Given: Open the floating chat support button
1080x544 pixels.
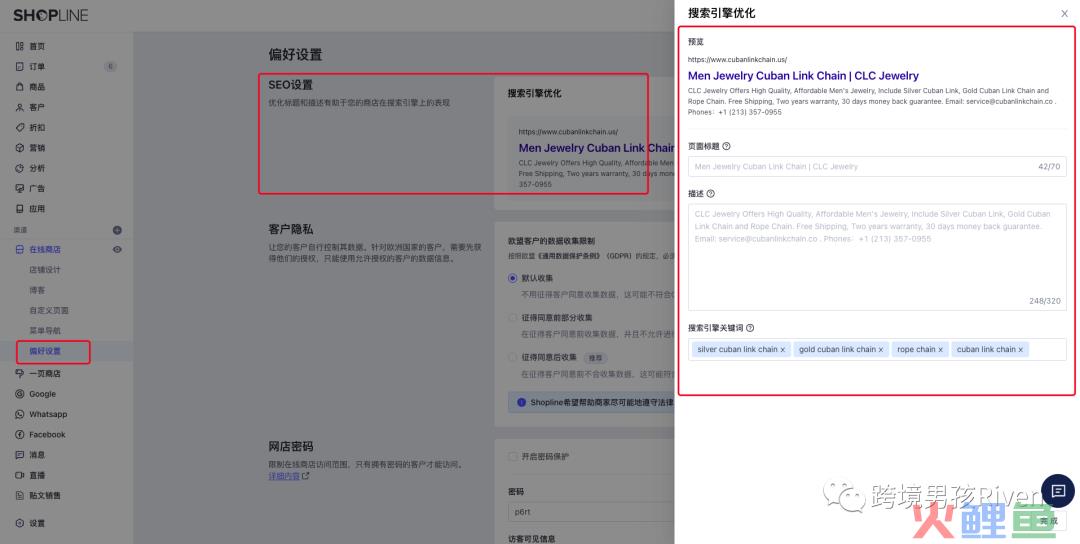Looking at the screenshot, I should tap(1058, 491).
